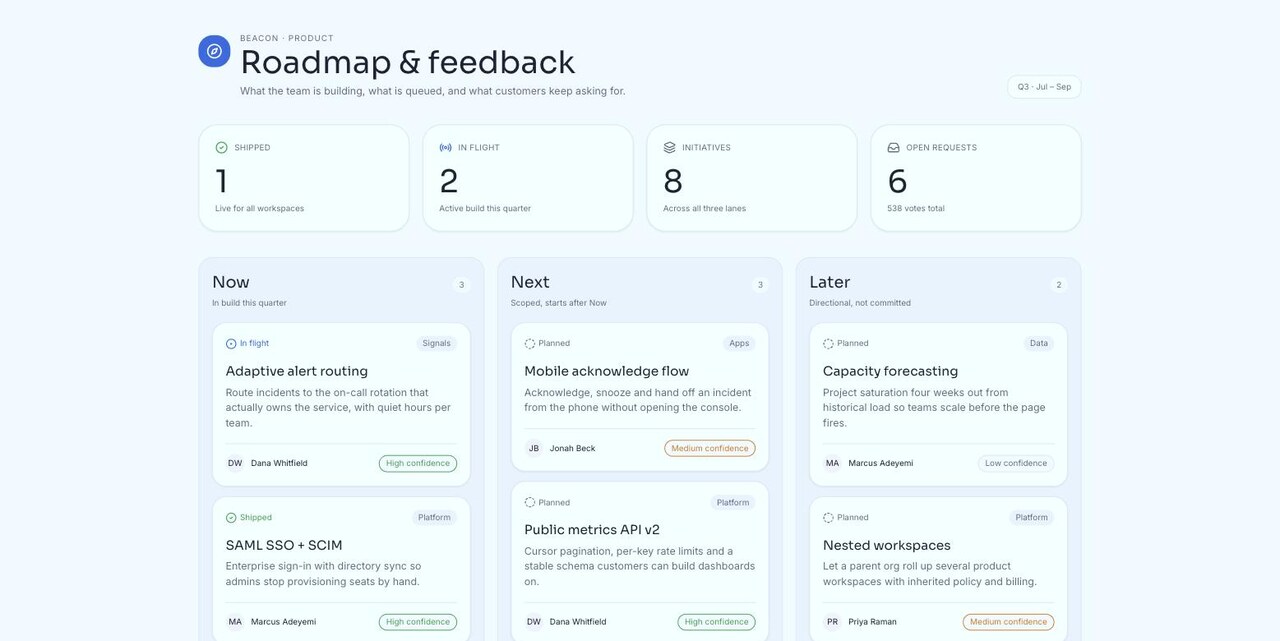This screenshot has width=1280, height=641.
Task: Click the DW avatar beside Dana Whitfield on Adaptive alert routing
Action: tap(235, 463)
